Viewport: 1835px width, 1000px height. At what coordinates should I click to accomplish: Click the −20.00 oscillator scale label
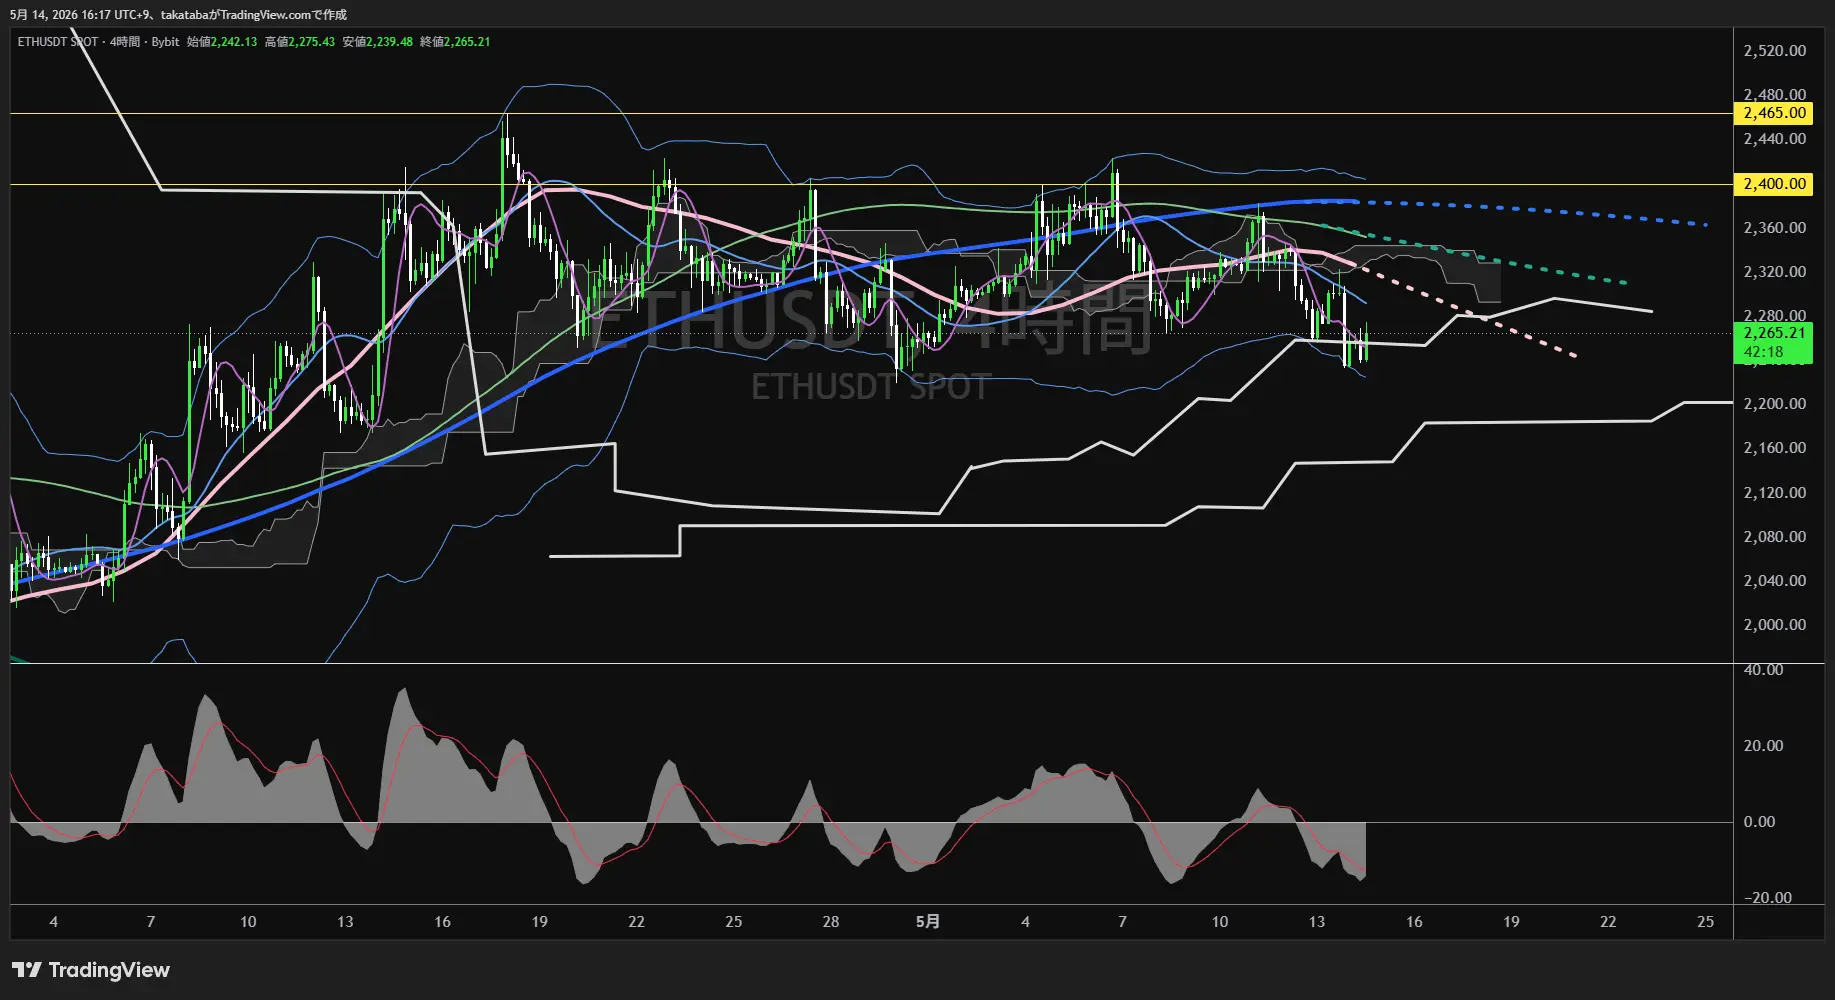click(1767, 898)
